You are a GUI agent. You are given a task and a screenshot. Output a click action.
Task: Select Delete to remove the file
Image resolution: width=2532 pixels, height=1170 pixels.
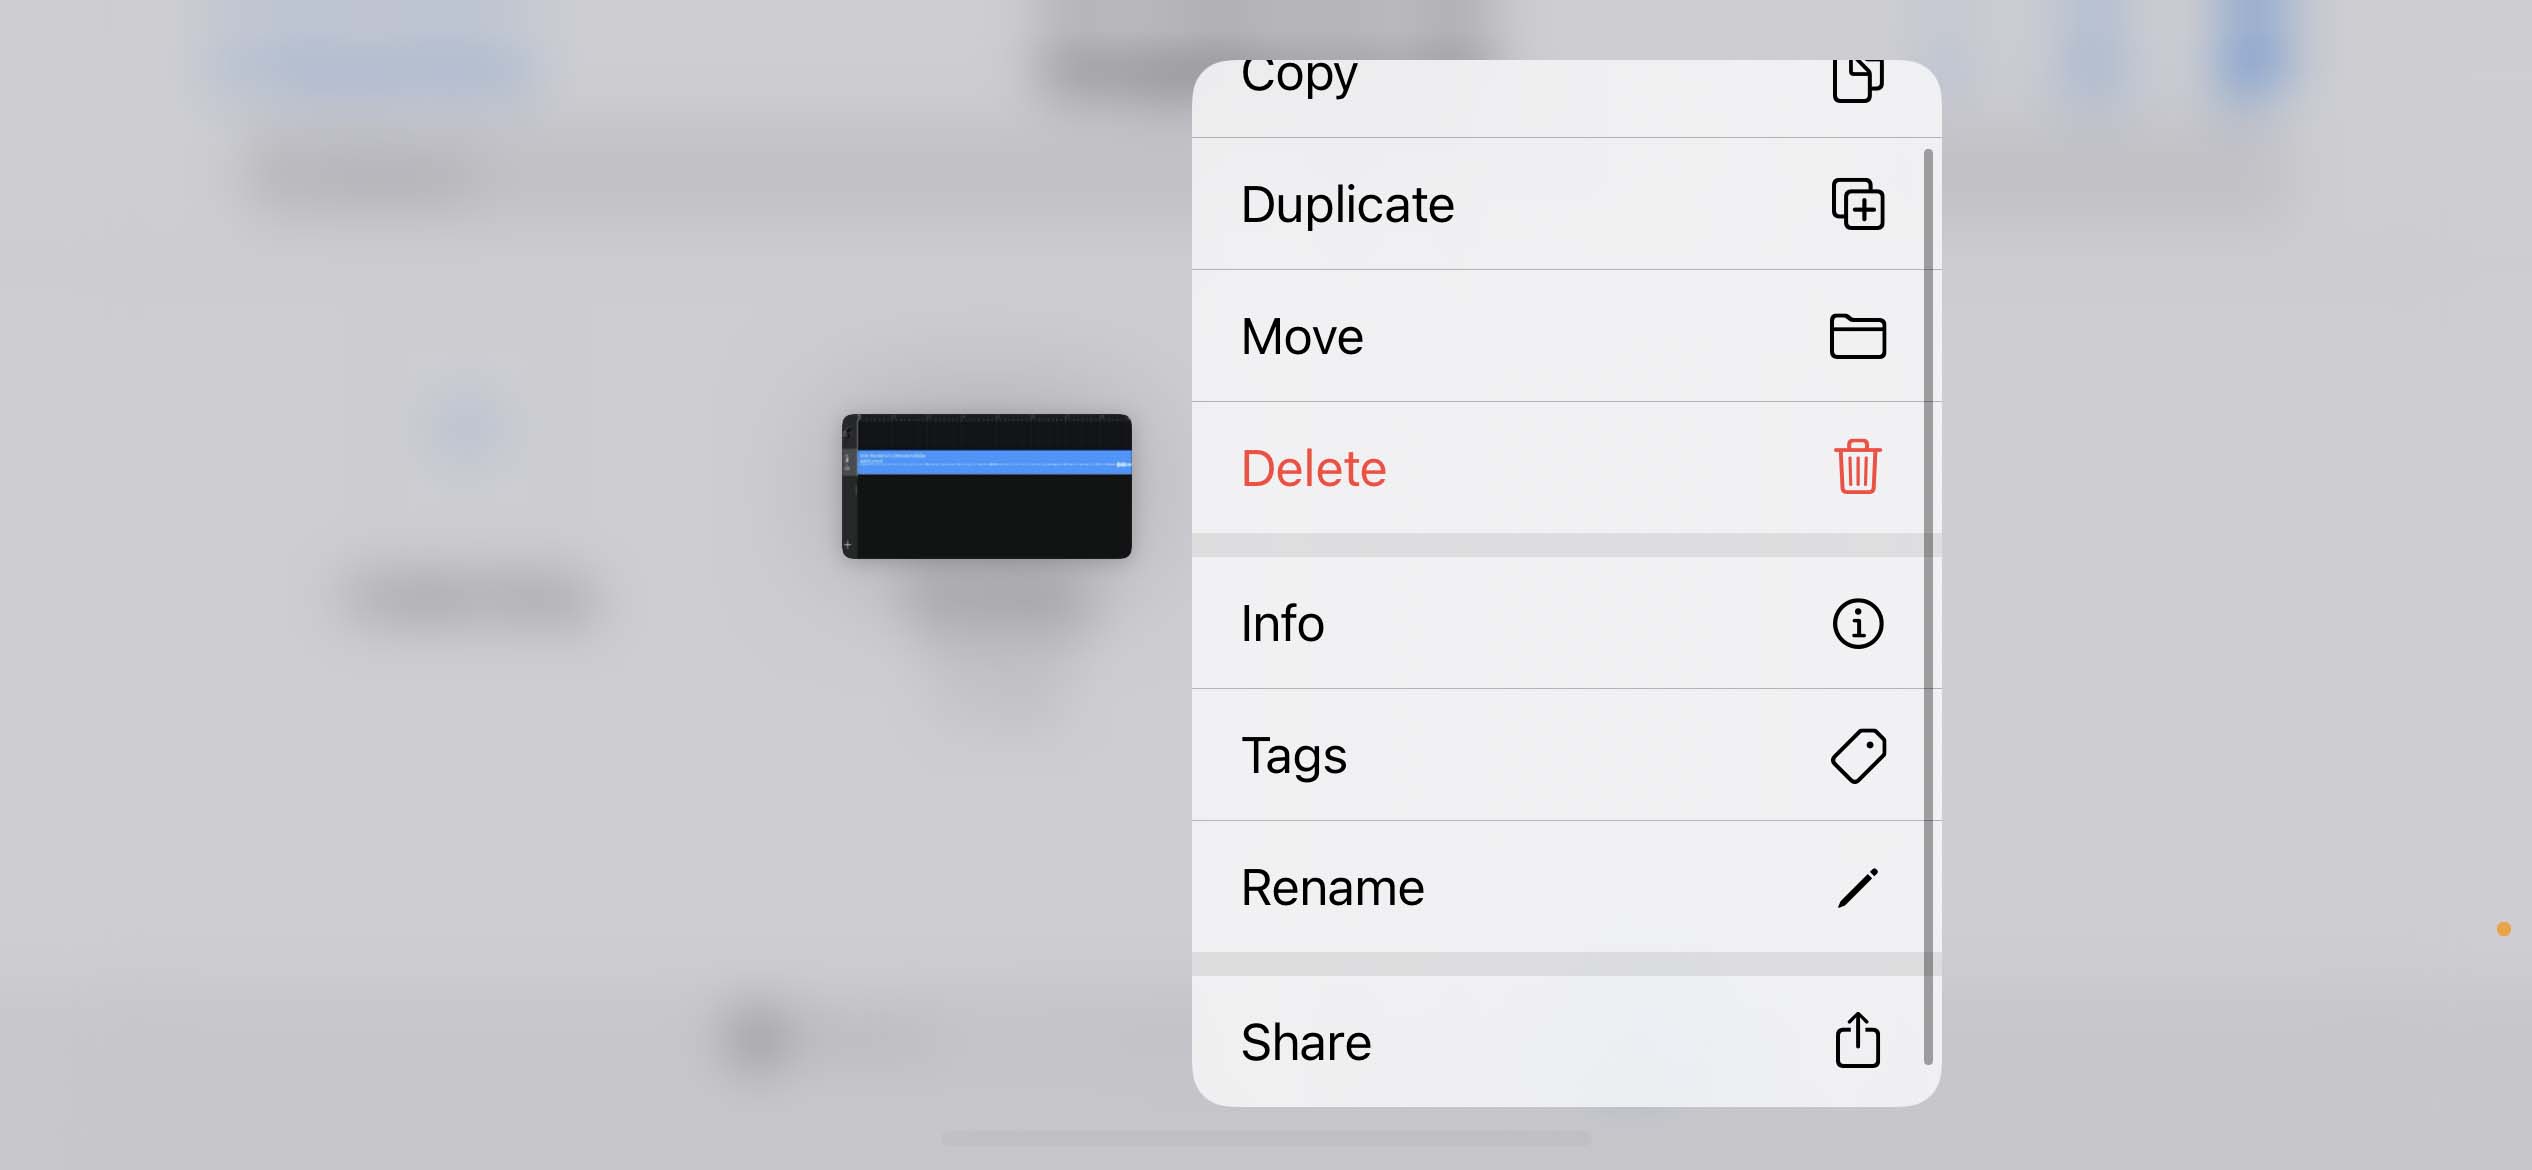pos(1560,466)
